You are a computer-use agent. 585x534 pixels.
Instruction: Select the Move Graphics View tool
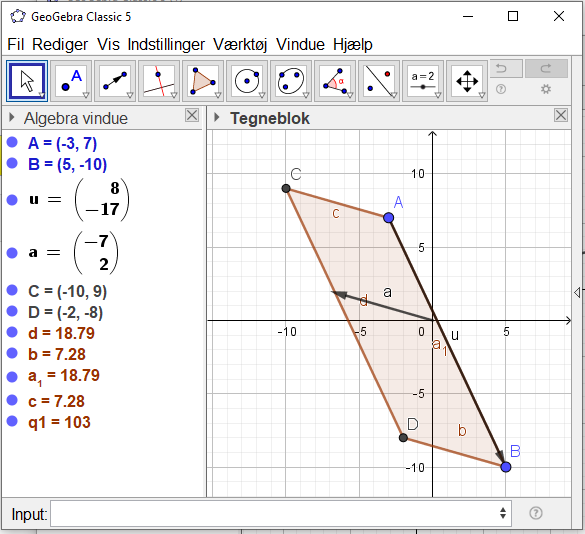[467, 81]
